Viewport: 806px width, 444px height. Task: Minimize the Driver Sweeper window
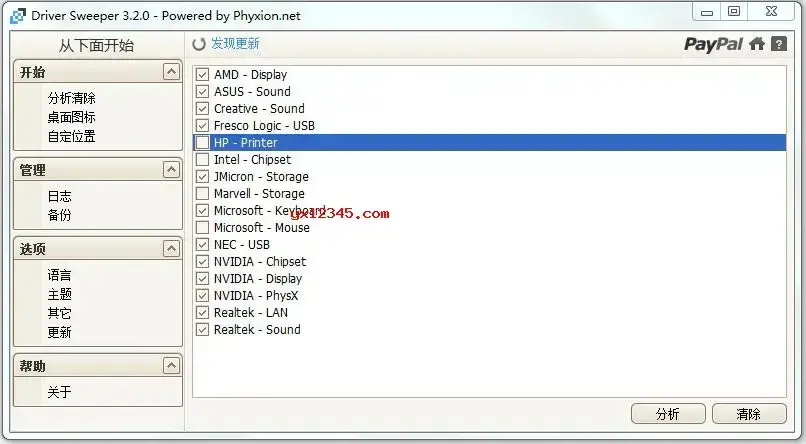tap(707, 12)
